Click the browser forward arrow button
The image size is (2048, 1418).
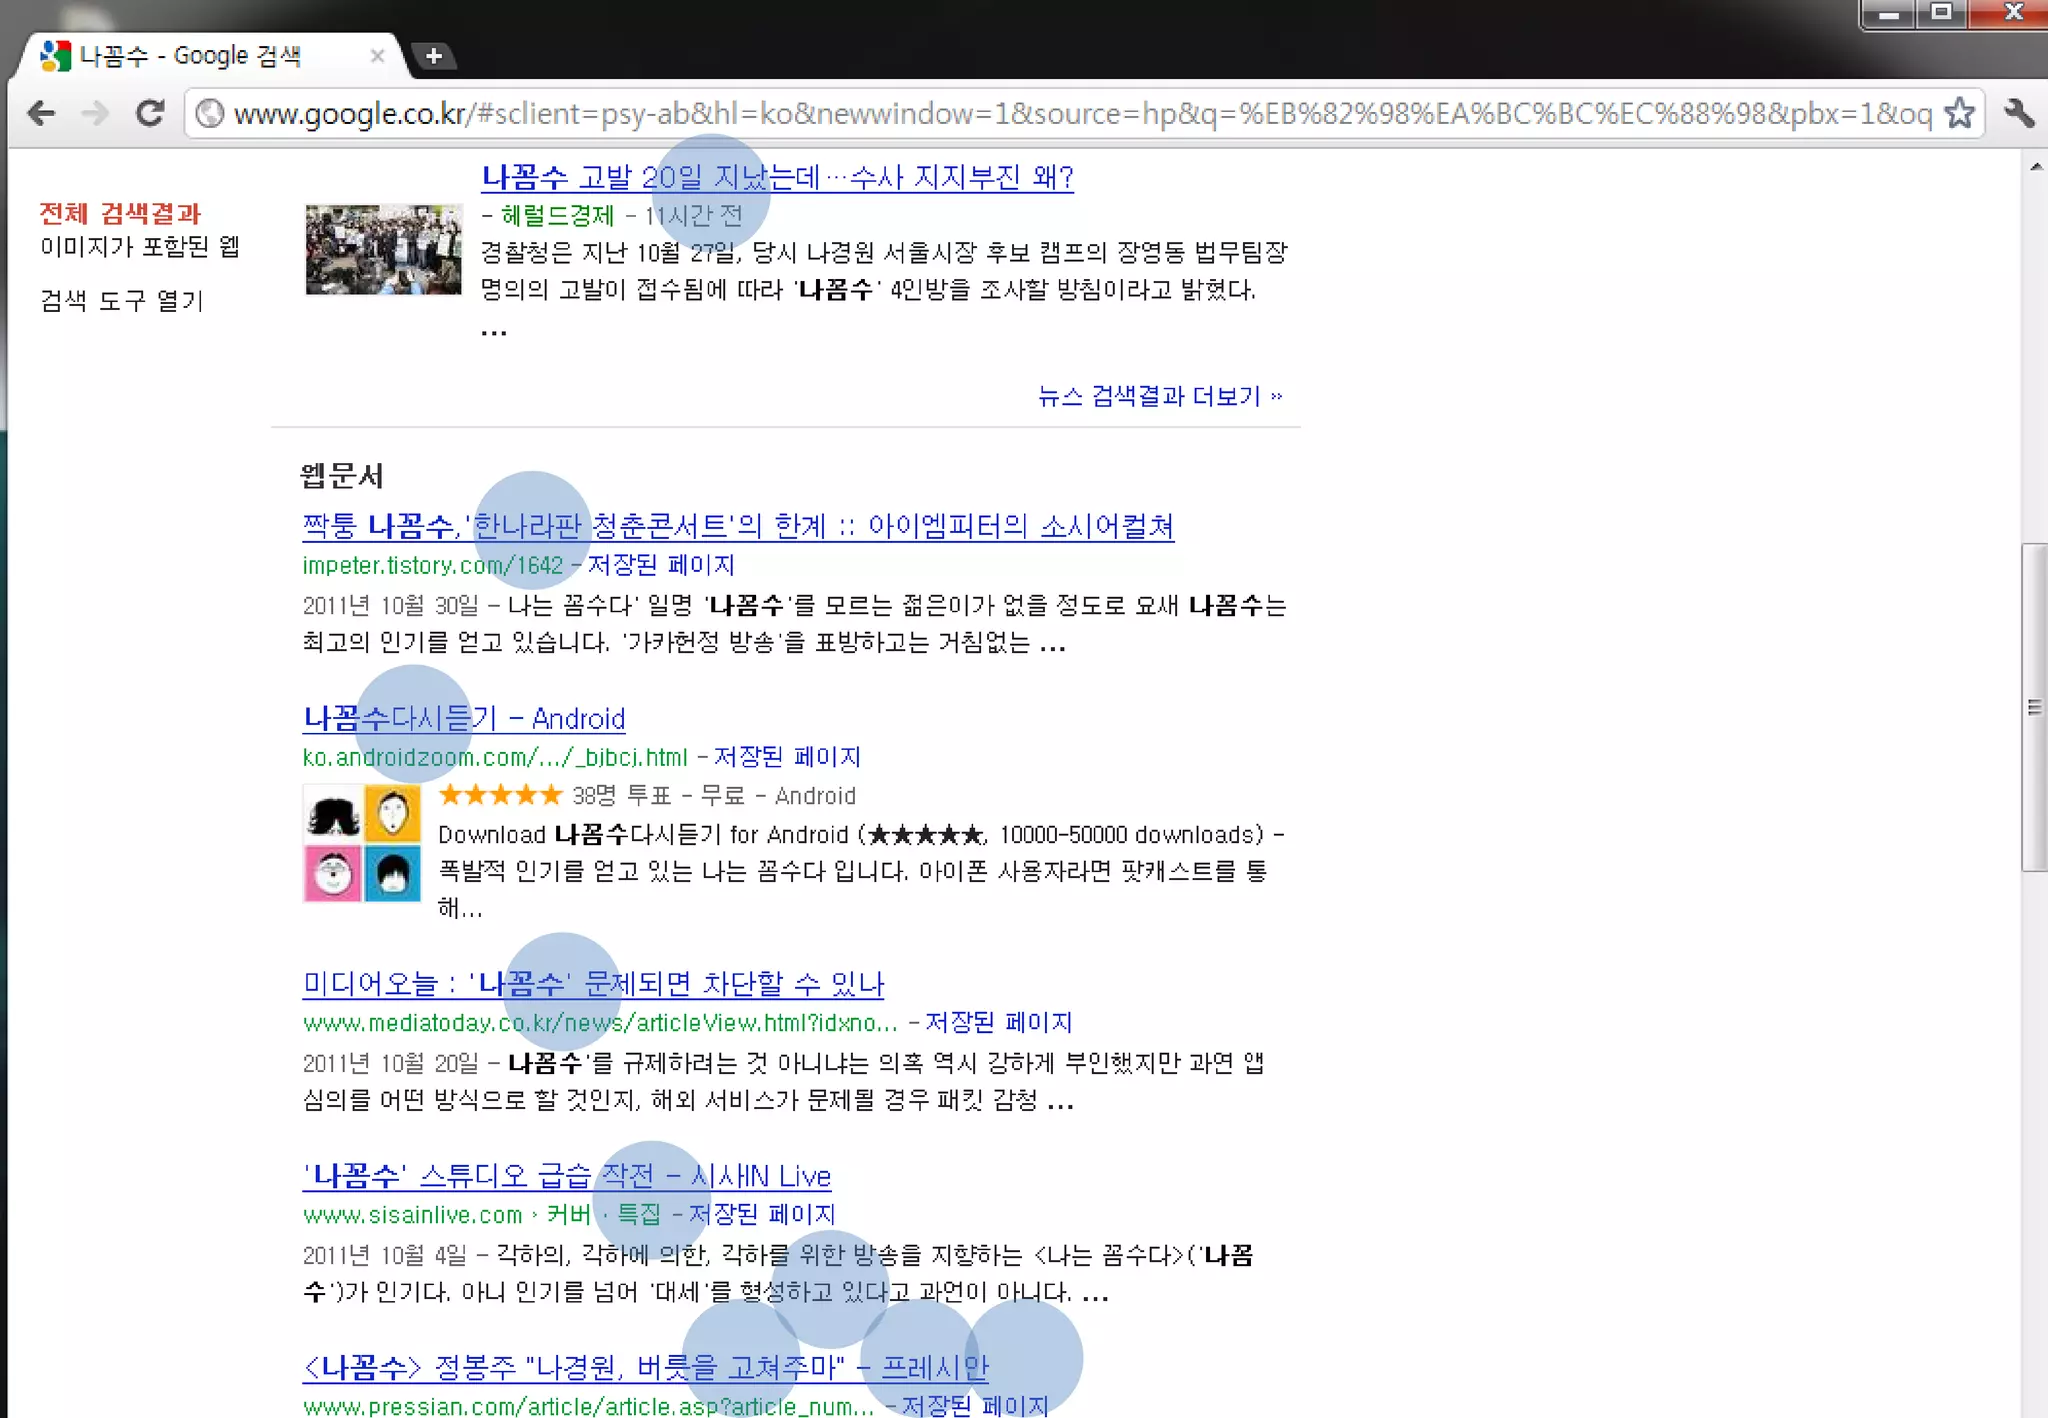[95, 113]
